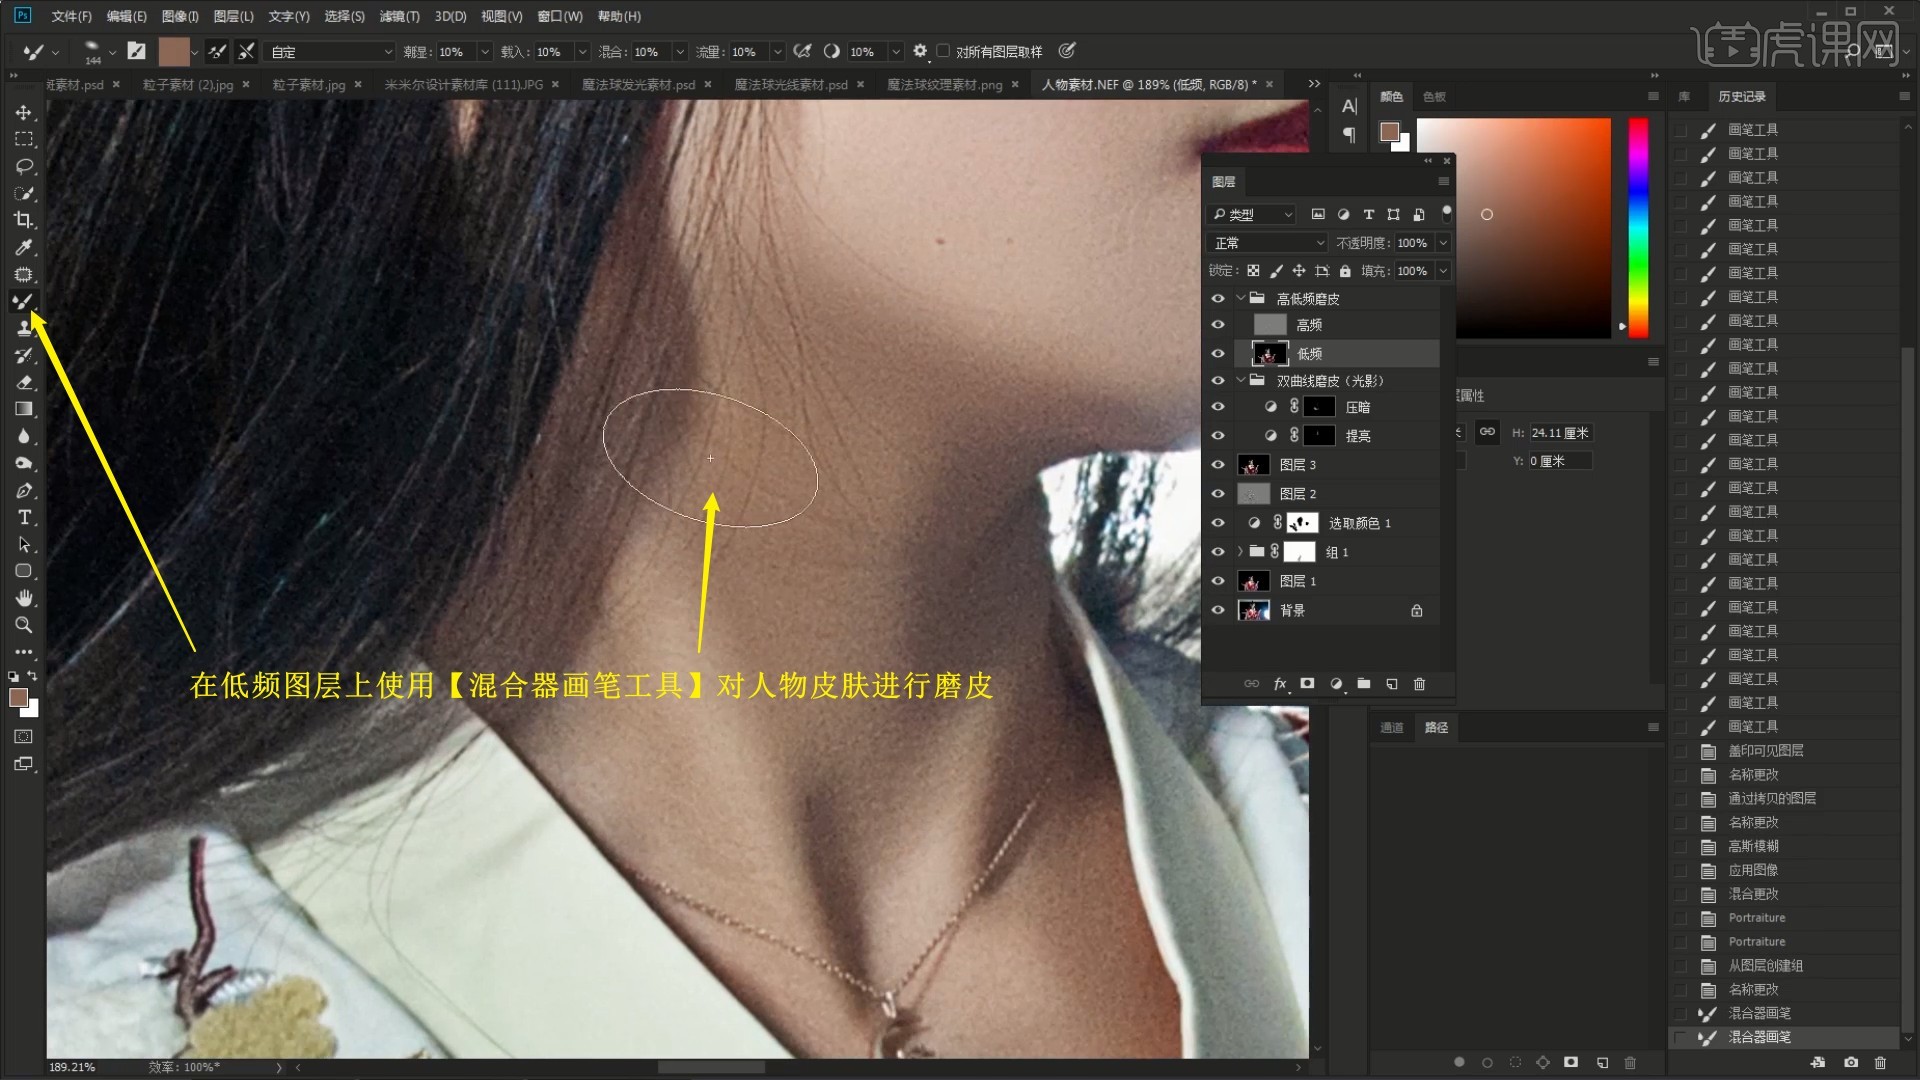The image size is (1920, 1080).
Task: Select the Eraser tool
Action: [x=24, y=382]
